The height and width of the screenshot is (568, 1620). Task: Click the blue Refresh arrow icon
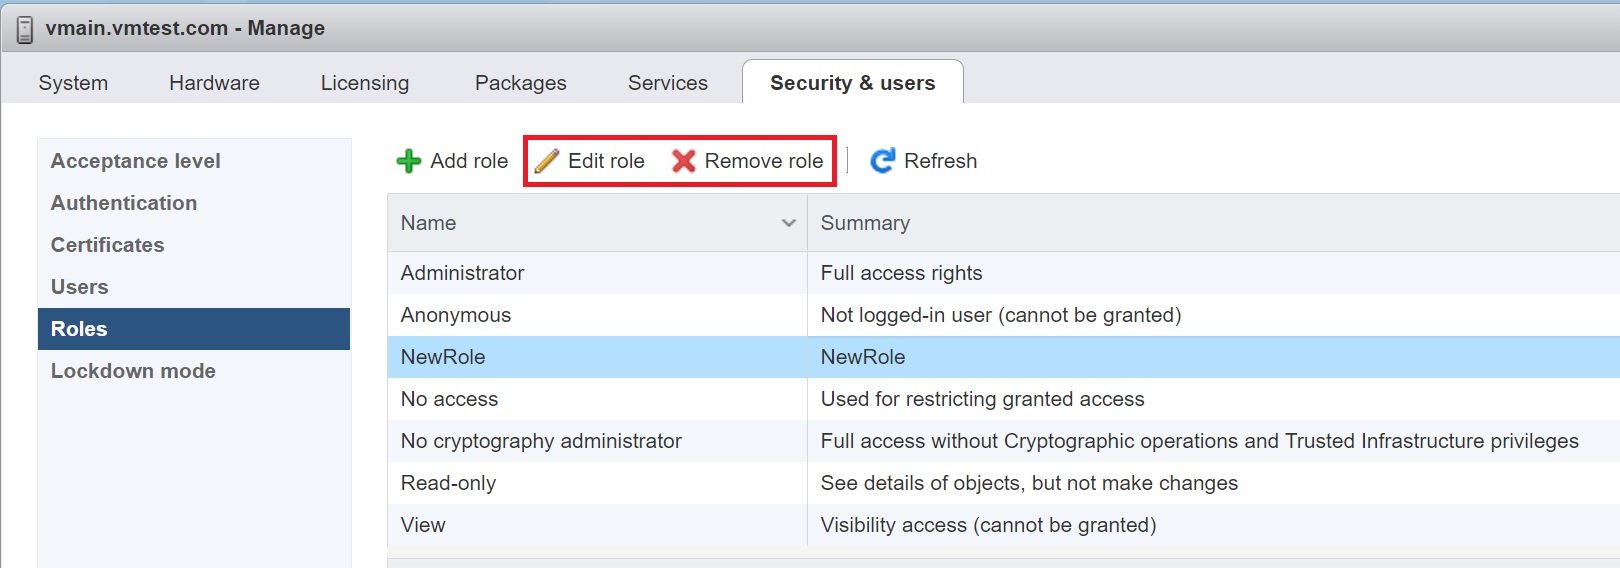(882, 161)
